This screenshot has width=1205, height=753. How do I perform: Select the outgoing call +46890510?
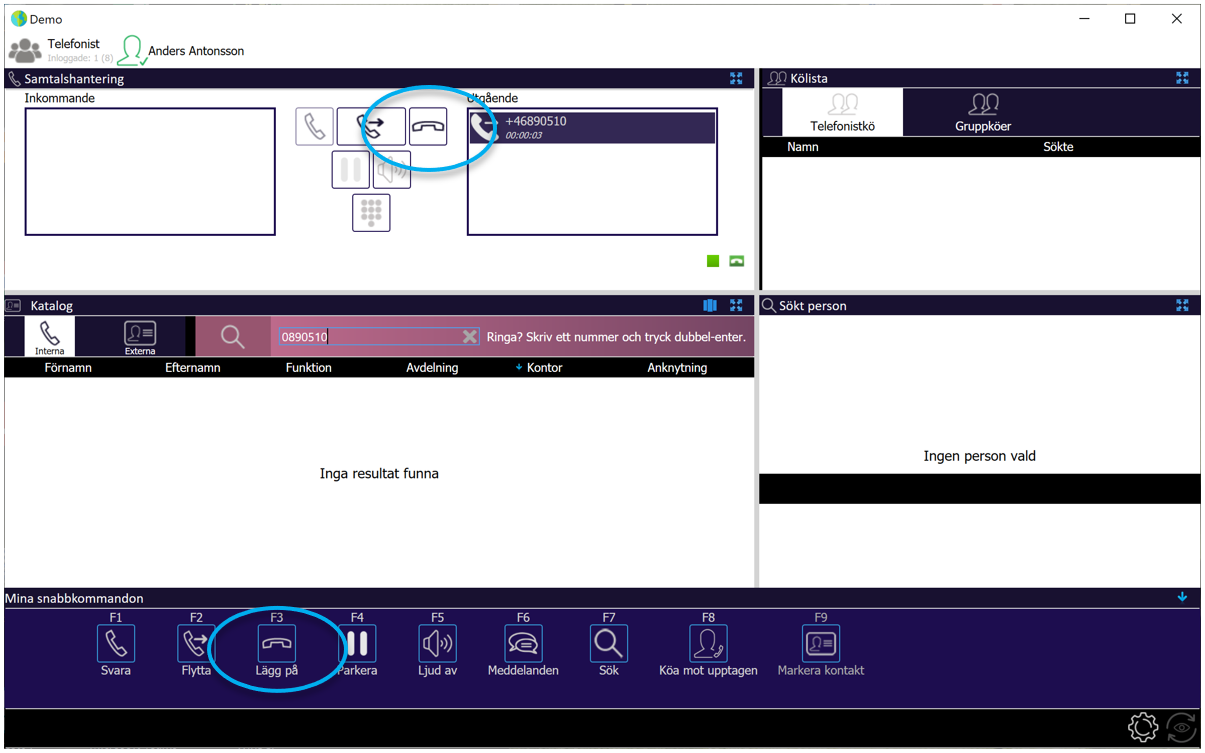coord(592,127)
